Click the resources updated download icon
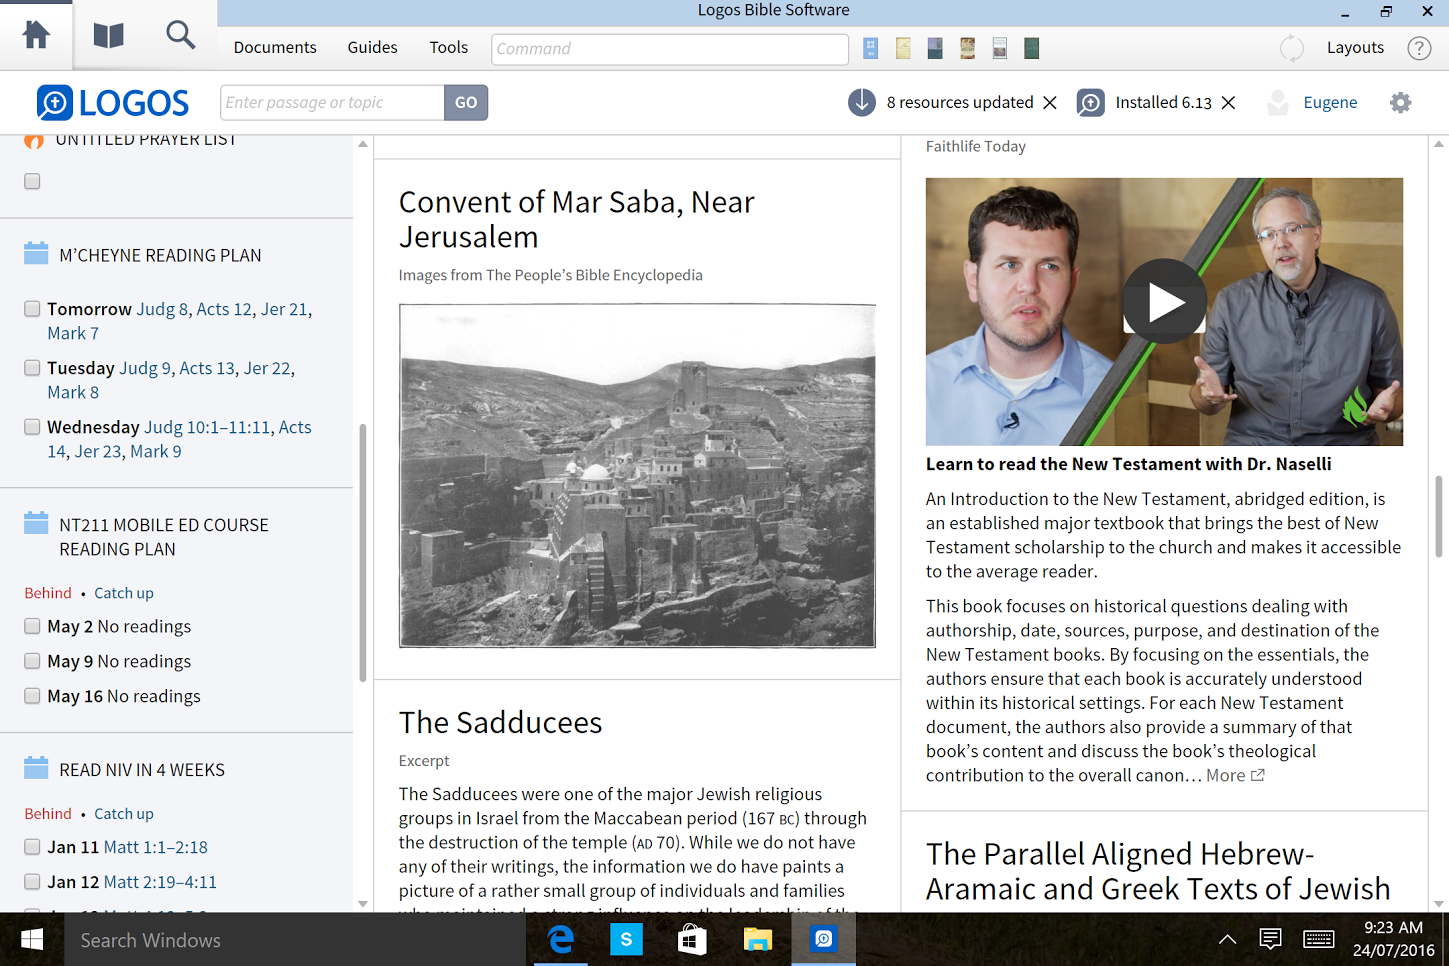 pos(862,102)
